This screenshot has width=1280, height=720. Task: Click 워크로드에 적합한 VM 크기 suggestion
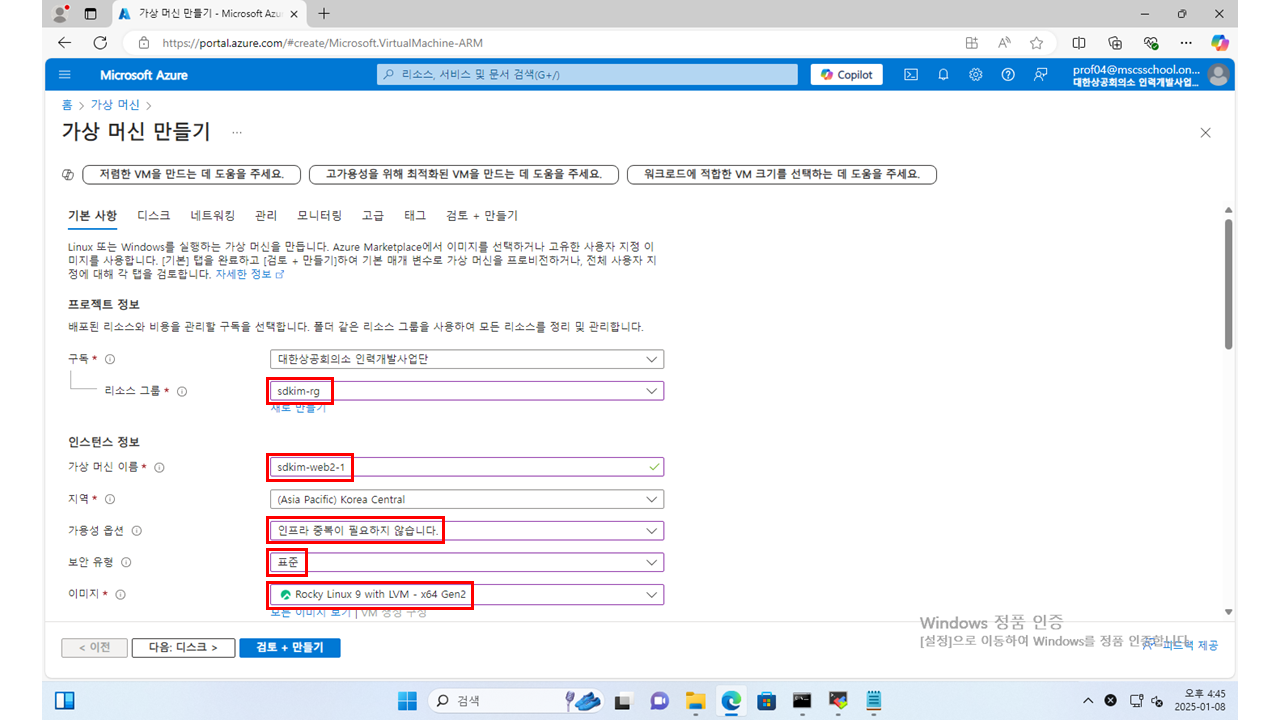click(782, 174)
